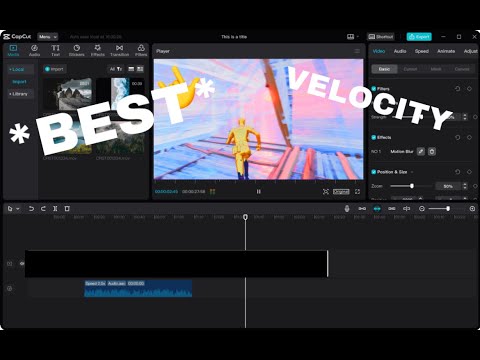This screenshot has width=480, height=360.
Task: Select the Basic sub-tab
Action: [x=384, y=69]
